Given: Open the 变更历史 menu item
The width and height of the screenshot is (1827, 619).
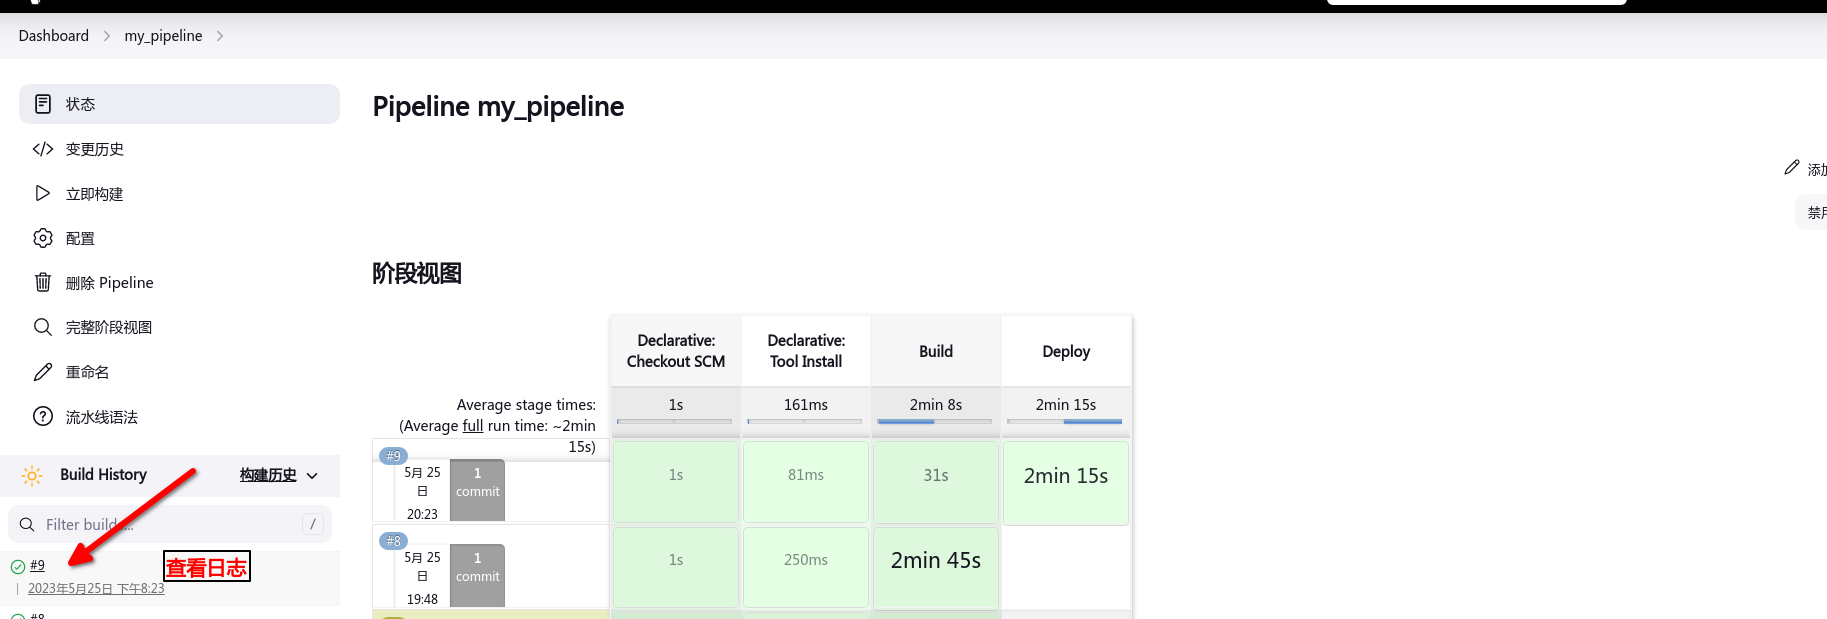Looking at the screenshot, I should [x=95, y=149].
